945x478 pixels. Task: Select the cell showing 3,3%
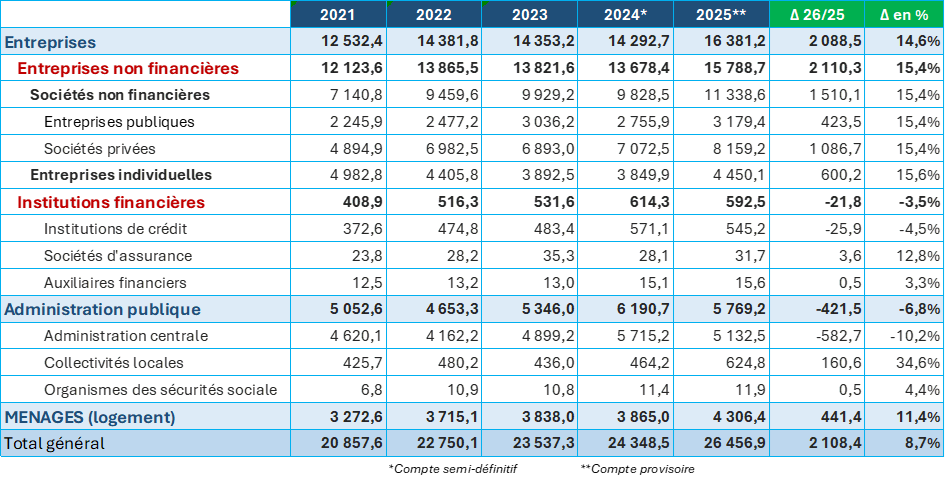[905, 282]
